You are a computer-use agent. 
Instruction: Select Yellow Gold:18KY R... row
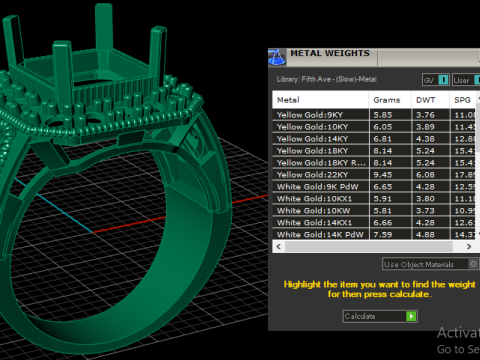tap(374, 163)
